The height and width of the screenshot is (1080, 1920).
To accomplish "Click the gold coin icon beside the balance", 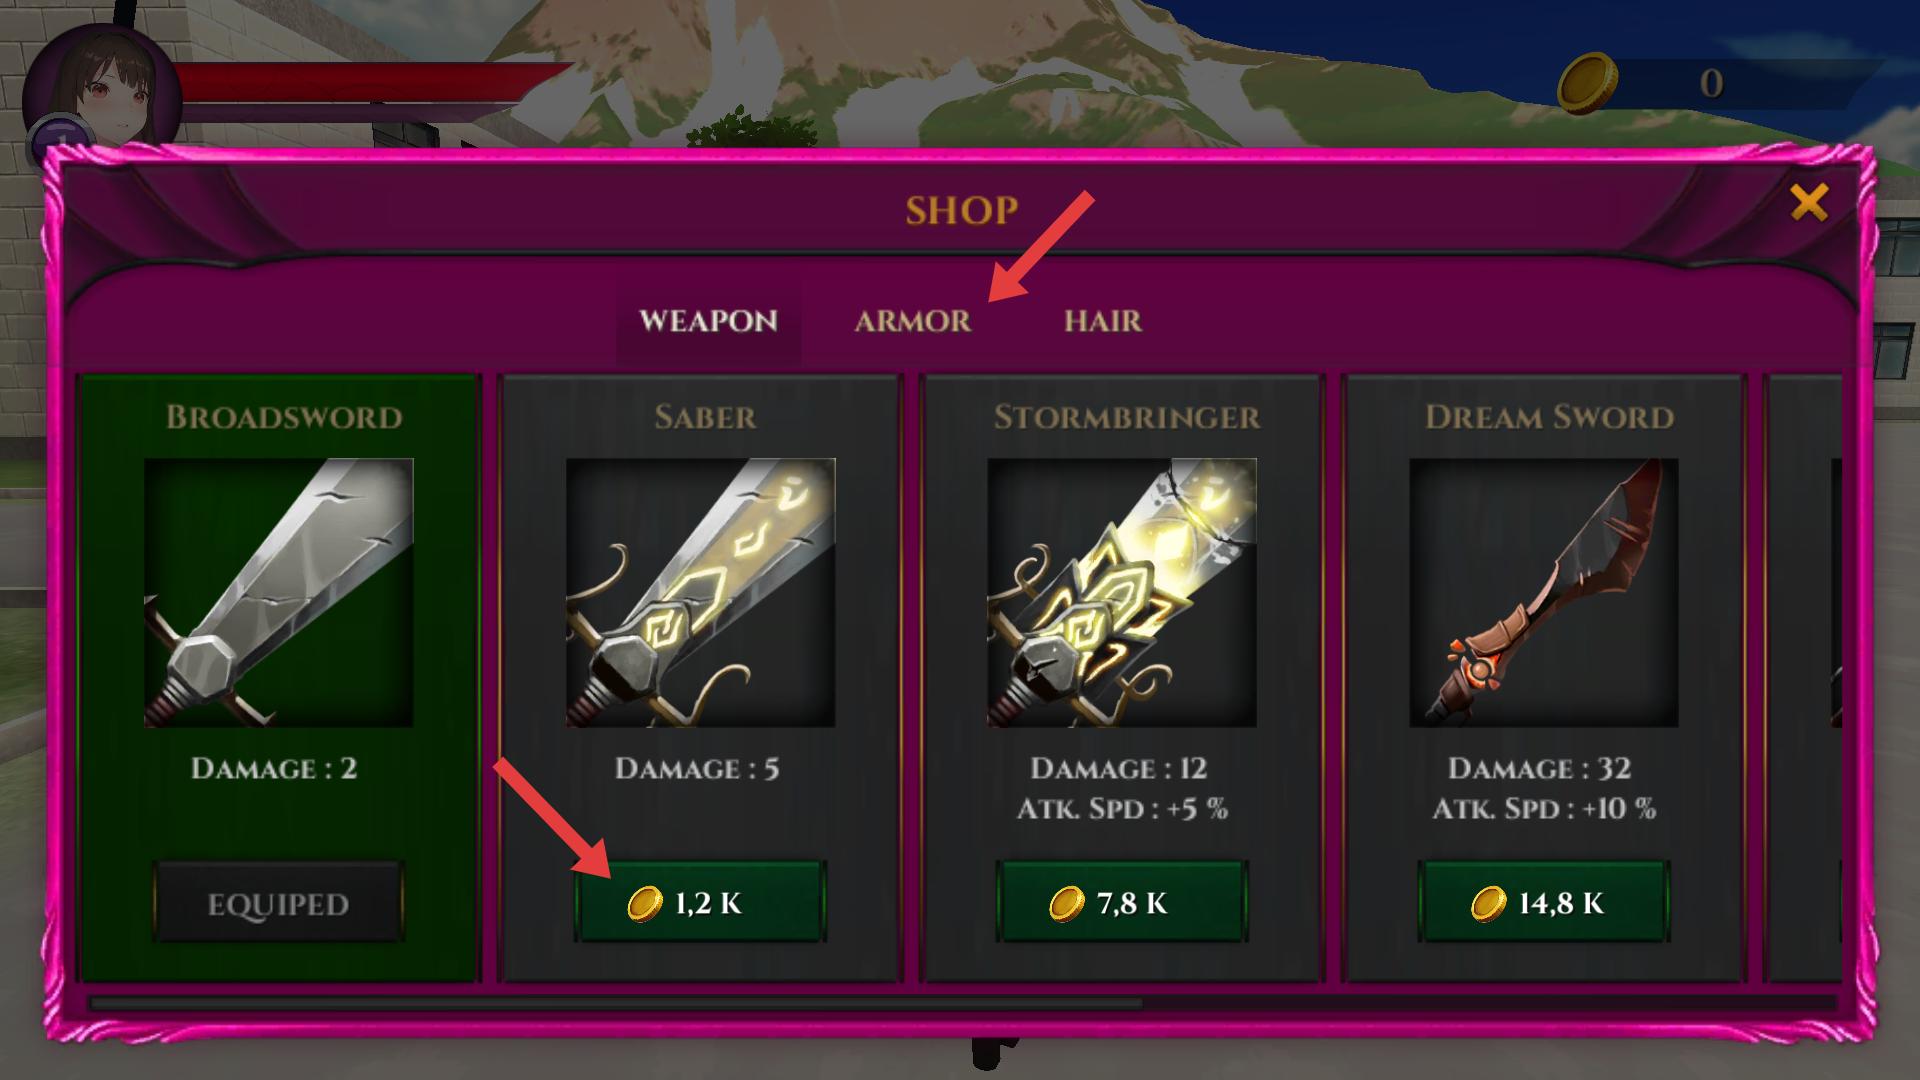I will [x=1588, y=84].
